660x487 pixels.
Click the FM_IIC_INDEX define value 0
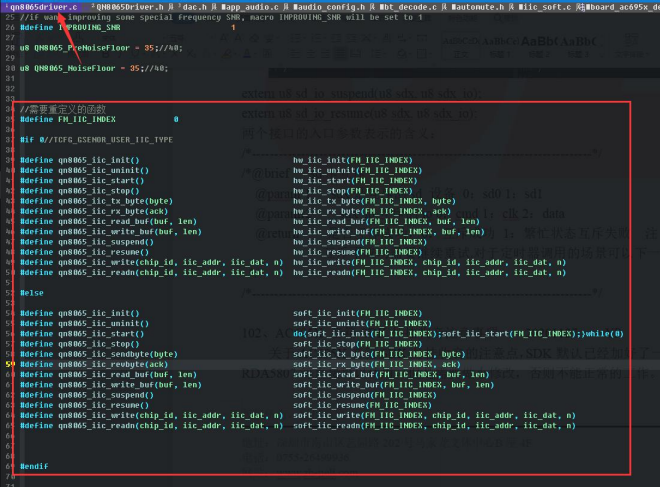(176, 120)
